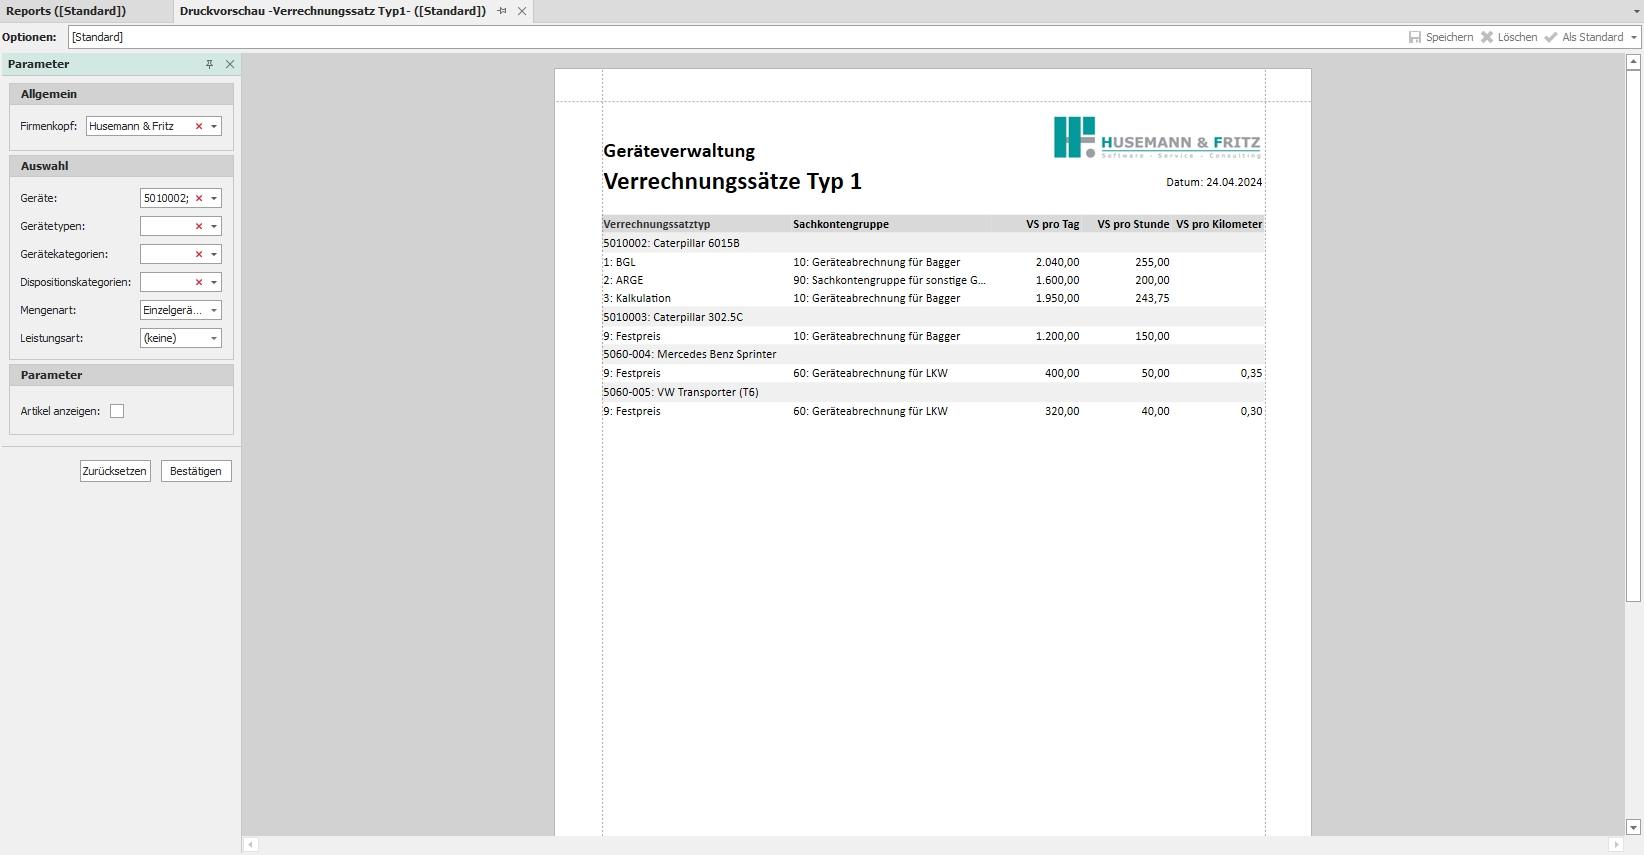Click the value 243,75
Screen dimensions: 1644x855
click(1152, 298)
